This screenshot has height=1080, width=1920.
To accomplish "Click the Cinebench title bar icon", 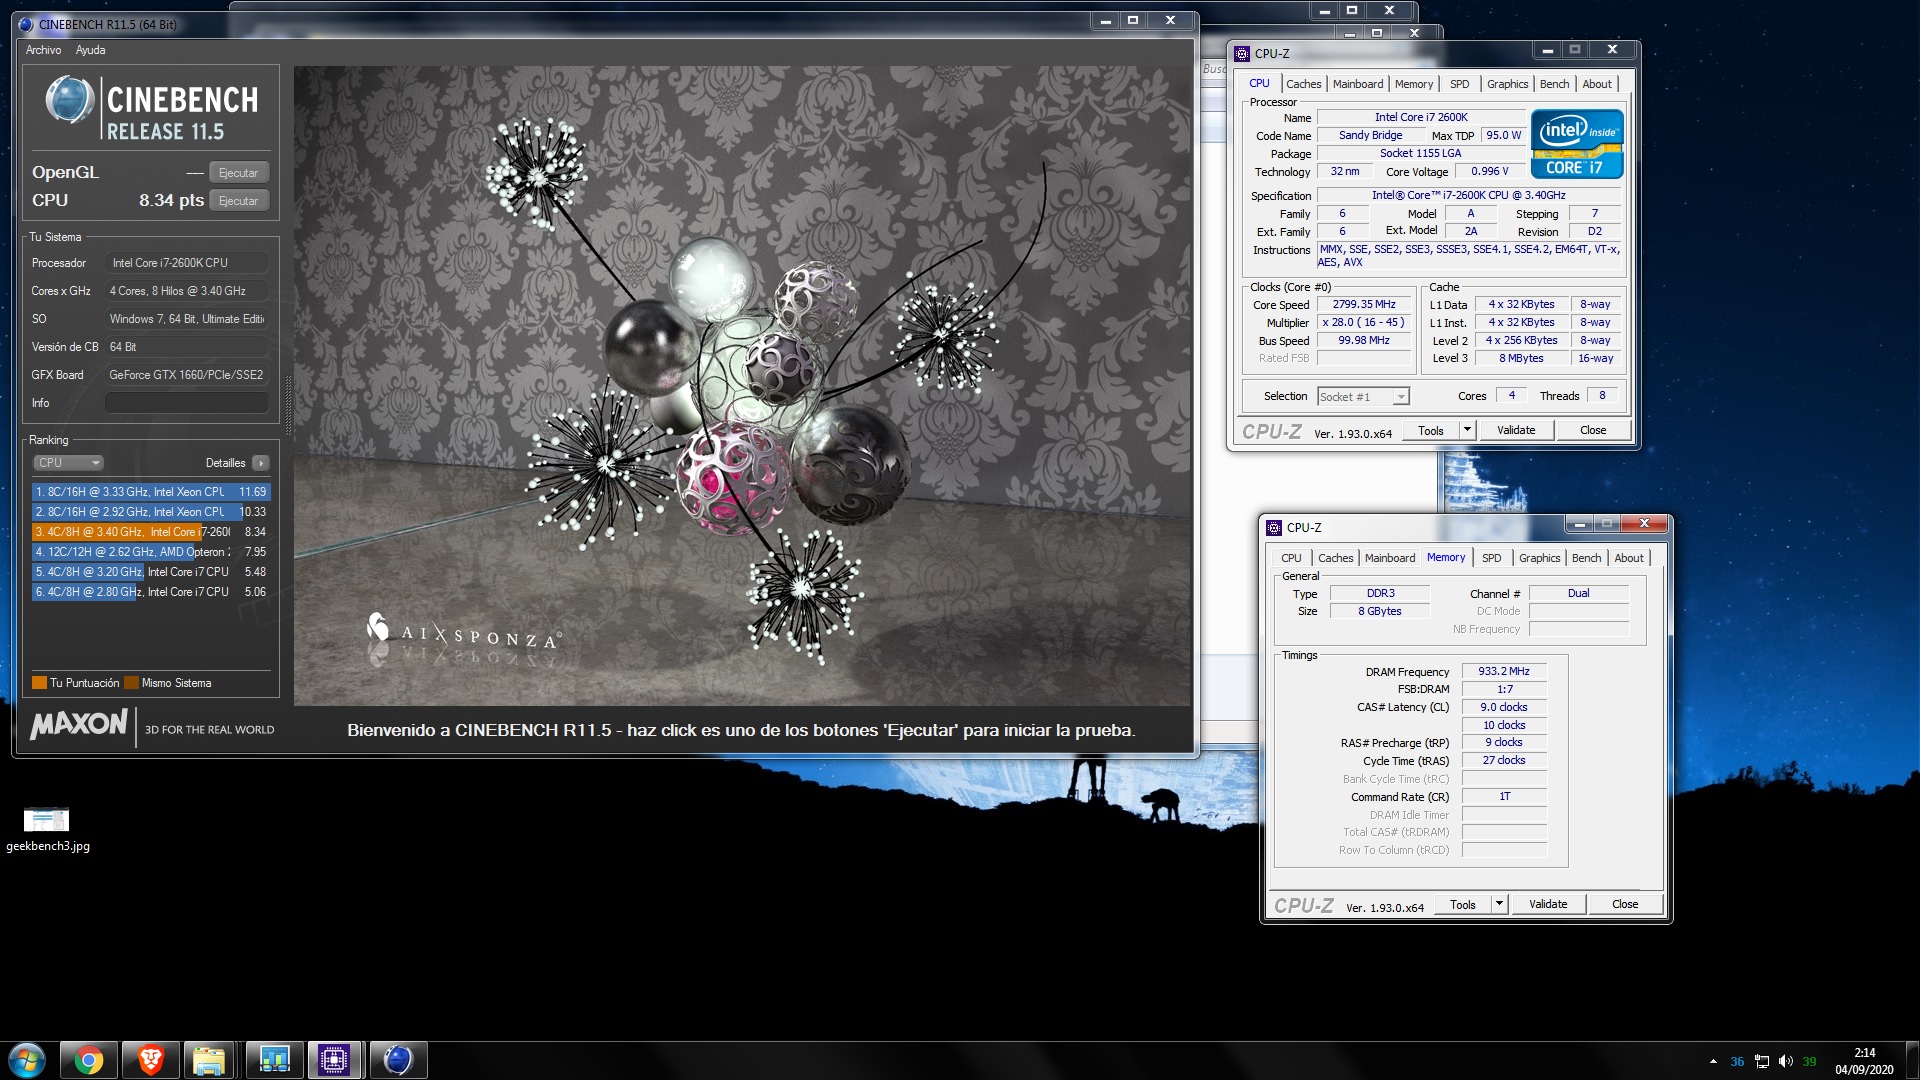I will 26,25.
